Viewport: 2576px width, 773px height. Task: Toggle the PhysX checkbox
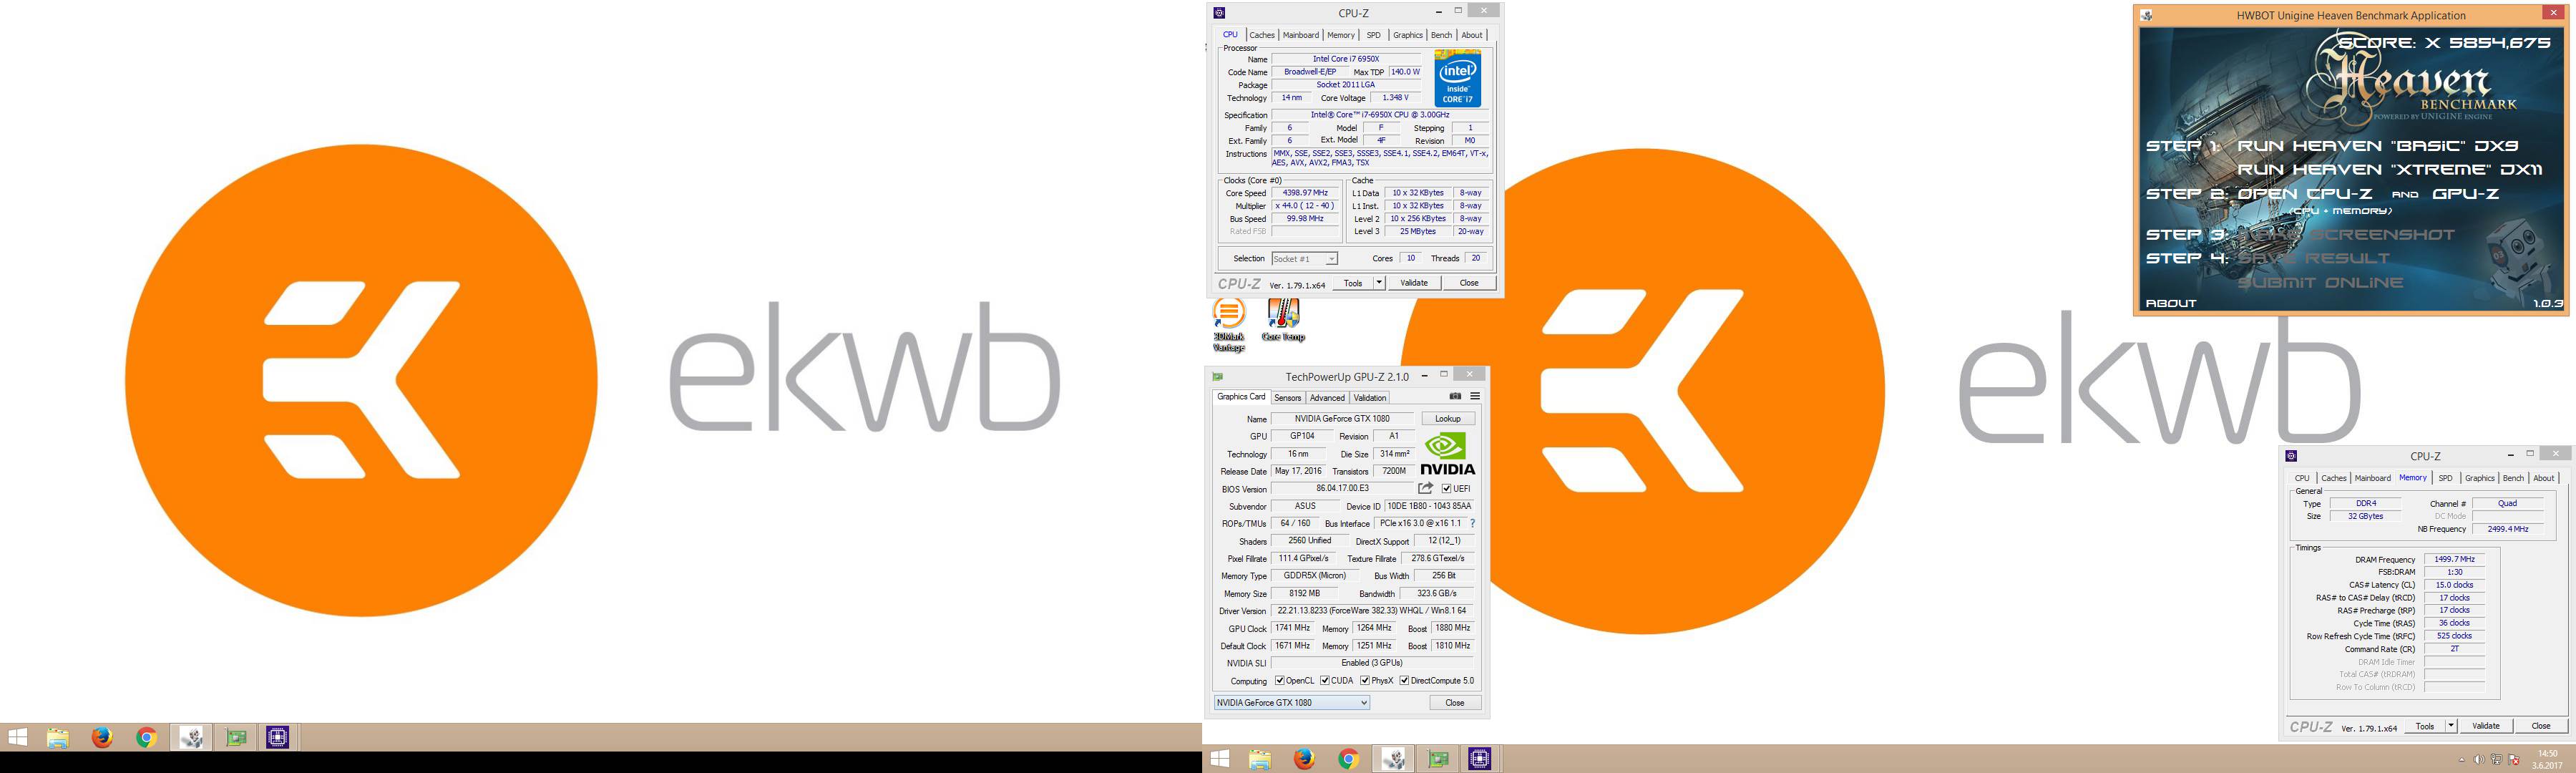(1365, 681)
